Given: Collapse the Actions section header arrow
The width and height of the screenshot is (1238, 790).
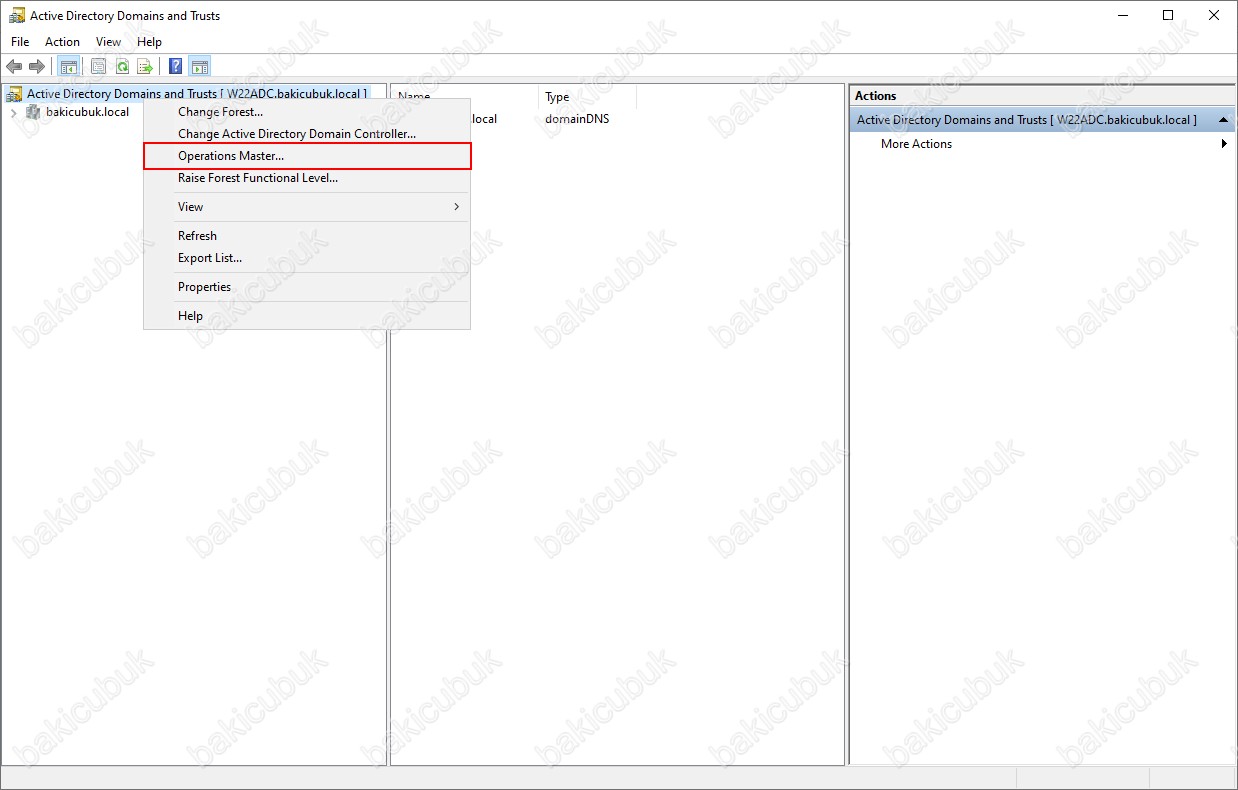Looking at the screenshot, I should click(1224, 120).
